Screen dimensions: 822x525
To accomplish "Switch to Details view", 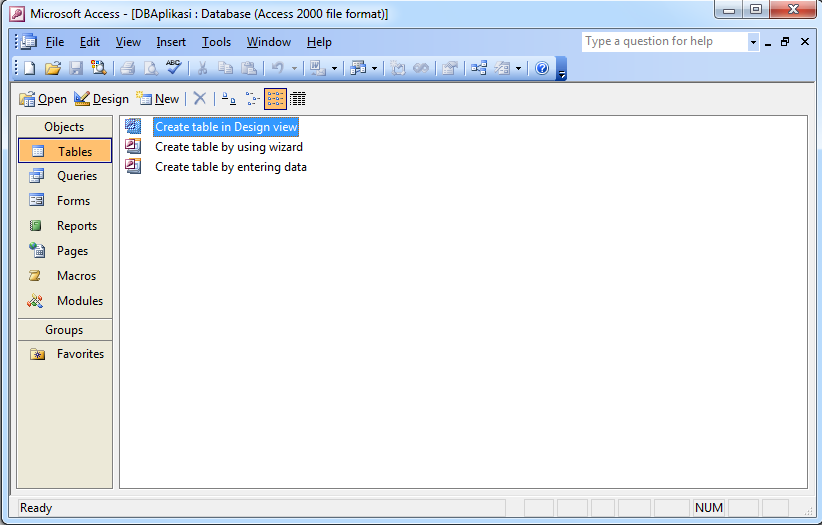I will 298,99.
